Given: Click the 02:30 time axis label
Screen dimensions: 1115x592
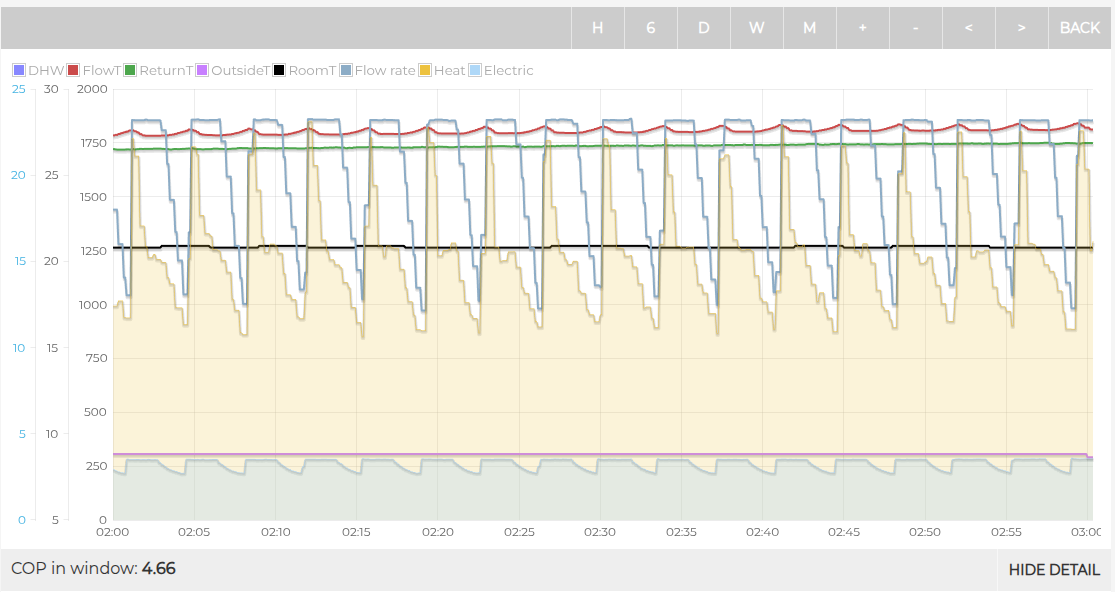Looking at the screenshot, I should click(x=599, y=533).
